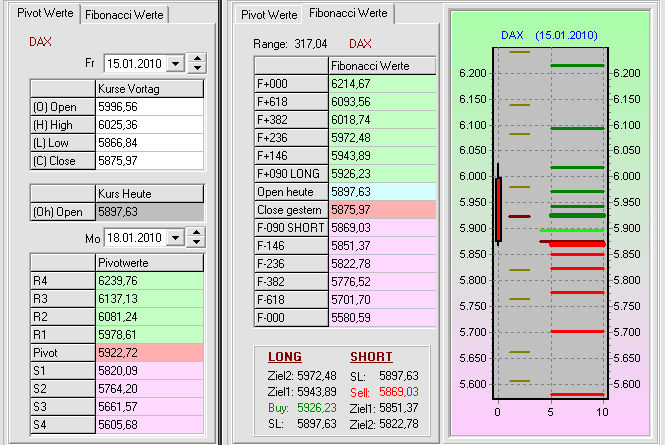Click Pivot value 5922,72

[149, 353]
